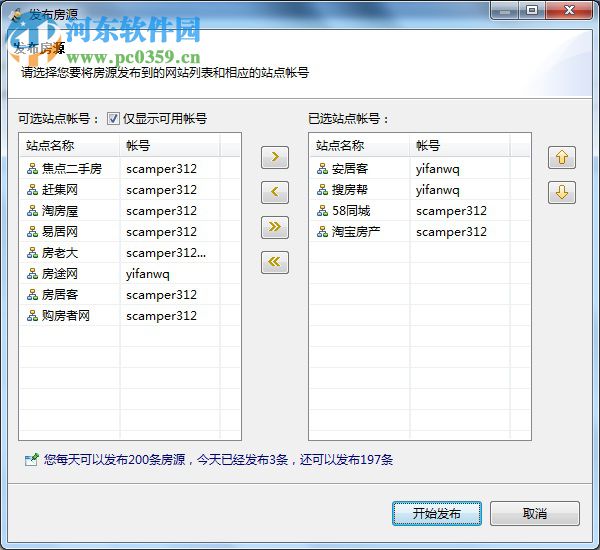Move the selected account down with the down arrow

[562, 192]
